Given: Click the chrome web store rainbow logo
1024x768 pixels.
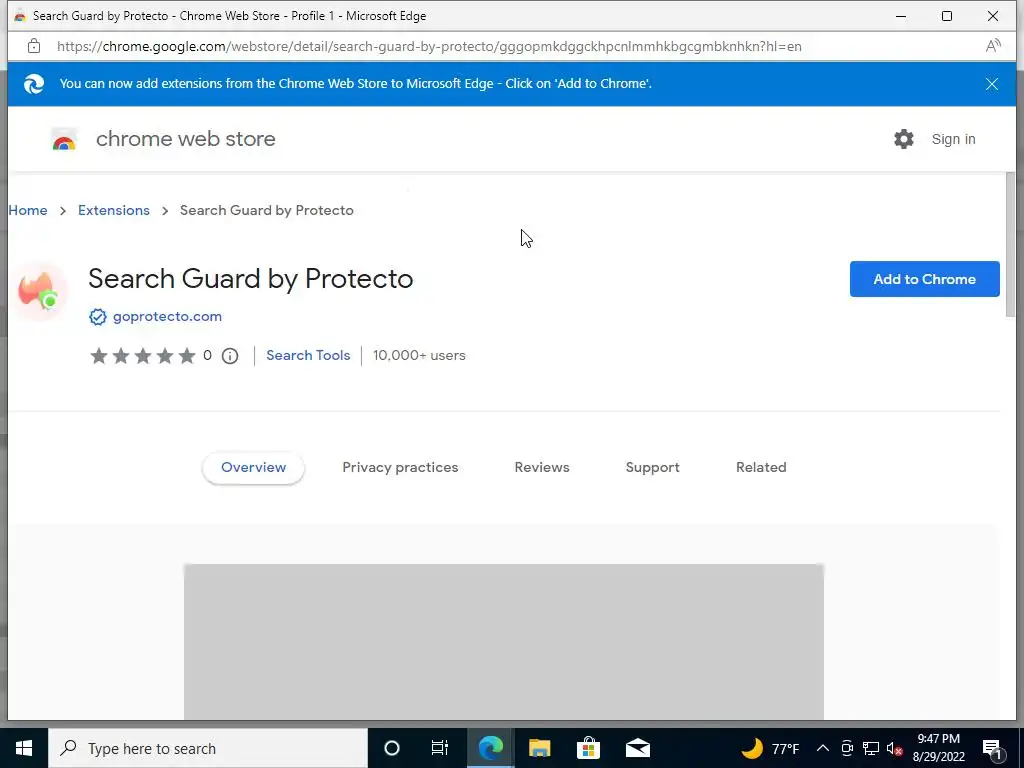Looking at the screenshot, I should 64,139.
